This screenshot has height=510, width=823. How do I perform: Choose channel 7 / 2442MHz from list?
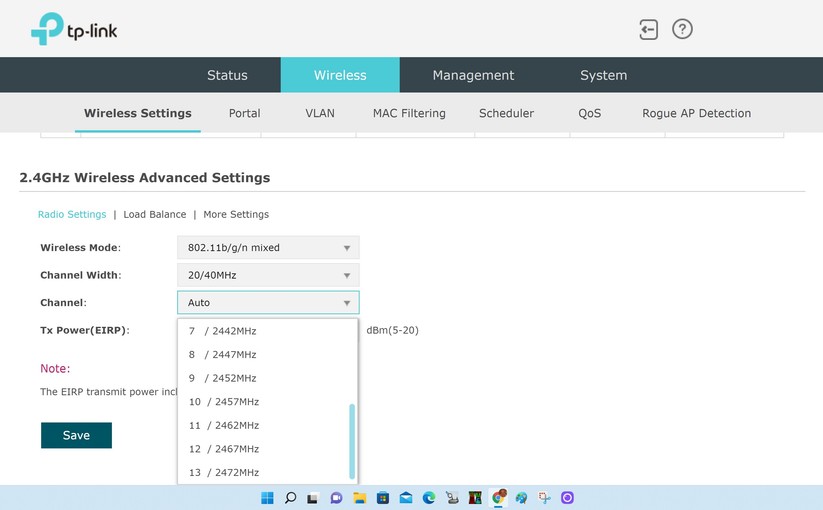222,331
